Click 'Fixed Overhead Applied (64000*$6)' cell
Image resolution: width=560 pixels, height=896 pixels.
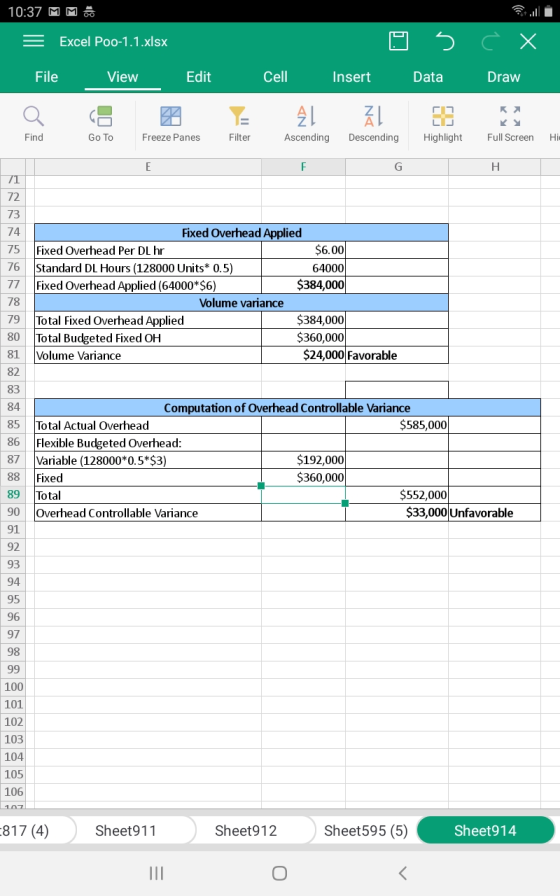pyautogui.click(x=148, y=285)
